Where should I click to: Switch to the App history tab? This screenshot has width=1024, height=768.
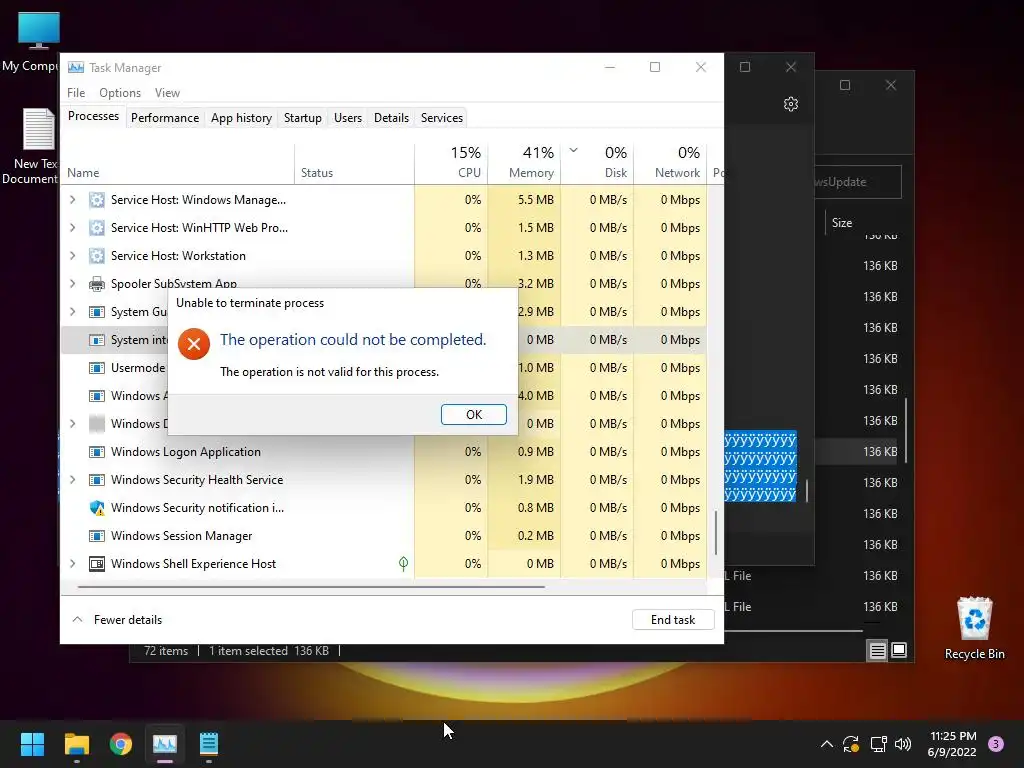(x=241, y=118)
